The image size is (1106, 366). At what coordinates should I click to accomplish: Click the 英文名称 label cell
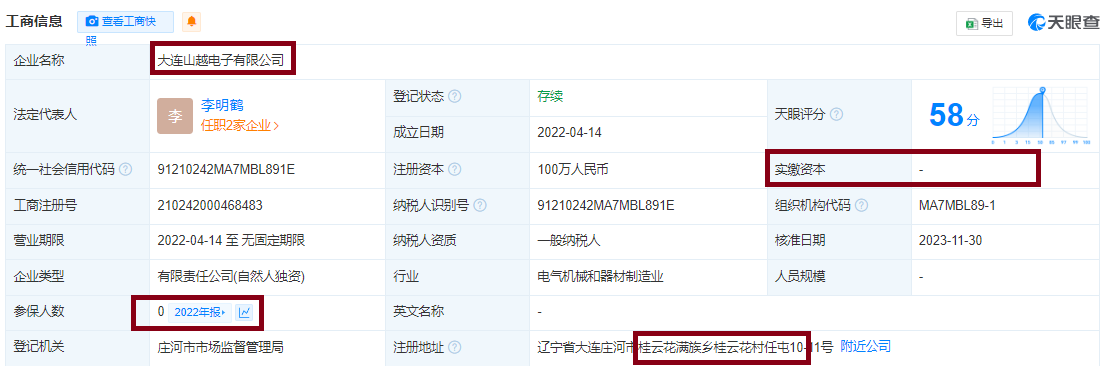[457, 312]
